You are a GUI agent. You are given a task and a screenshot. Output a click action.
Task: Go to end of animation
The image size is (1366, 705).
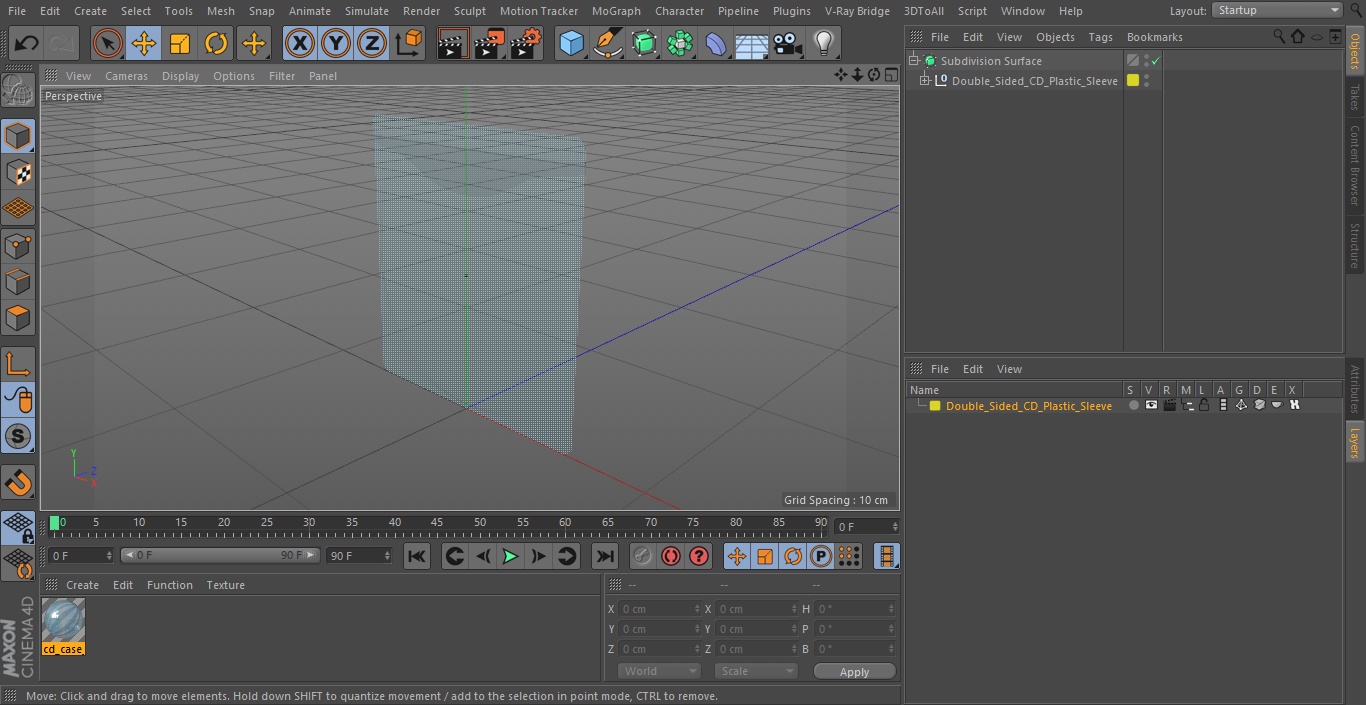coord(605,556)
